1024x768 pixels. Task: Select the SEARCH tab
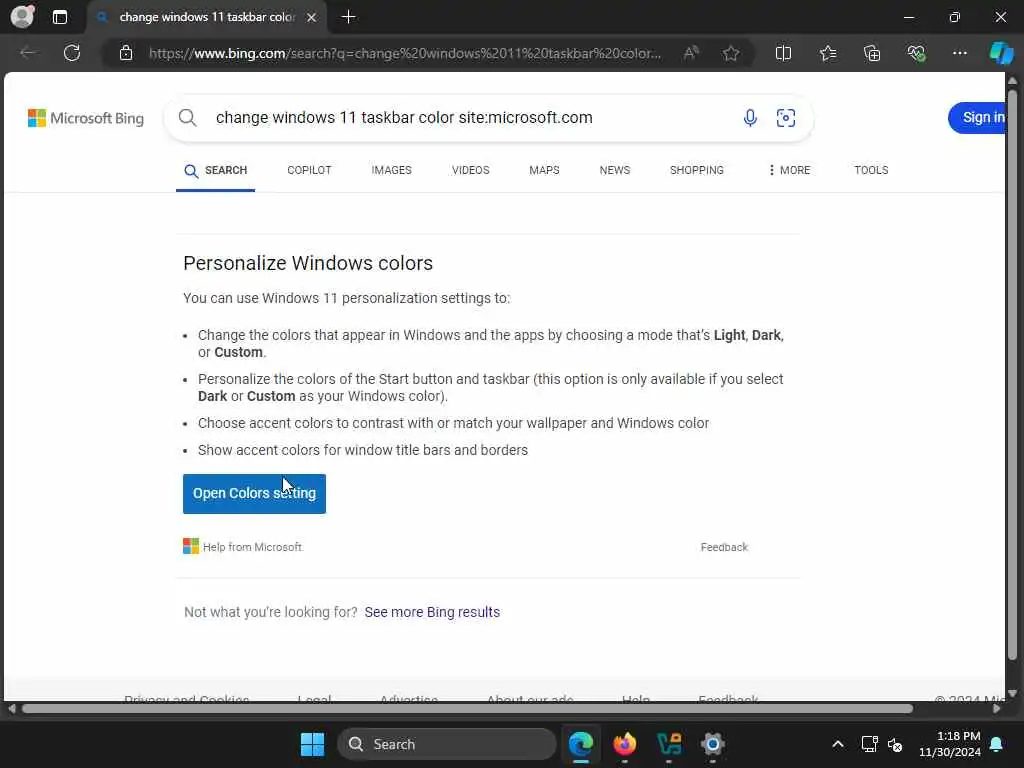216,170
